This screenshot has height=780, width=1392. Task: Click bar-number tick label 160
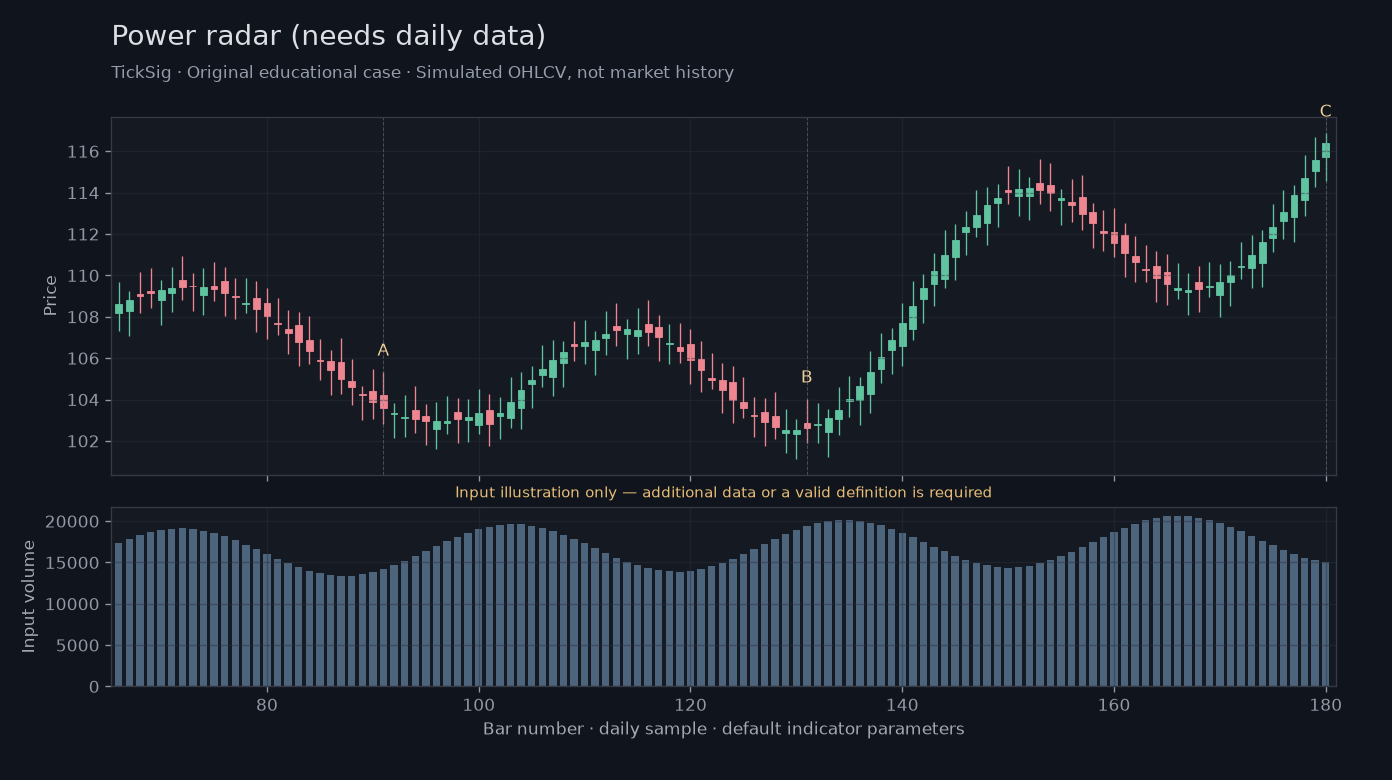click(x=1114, y=704)
